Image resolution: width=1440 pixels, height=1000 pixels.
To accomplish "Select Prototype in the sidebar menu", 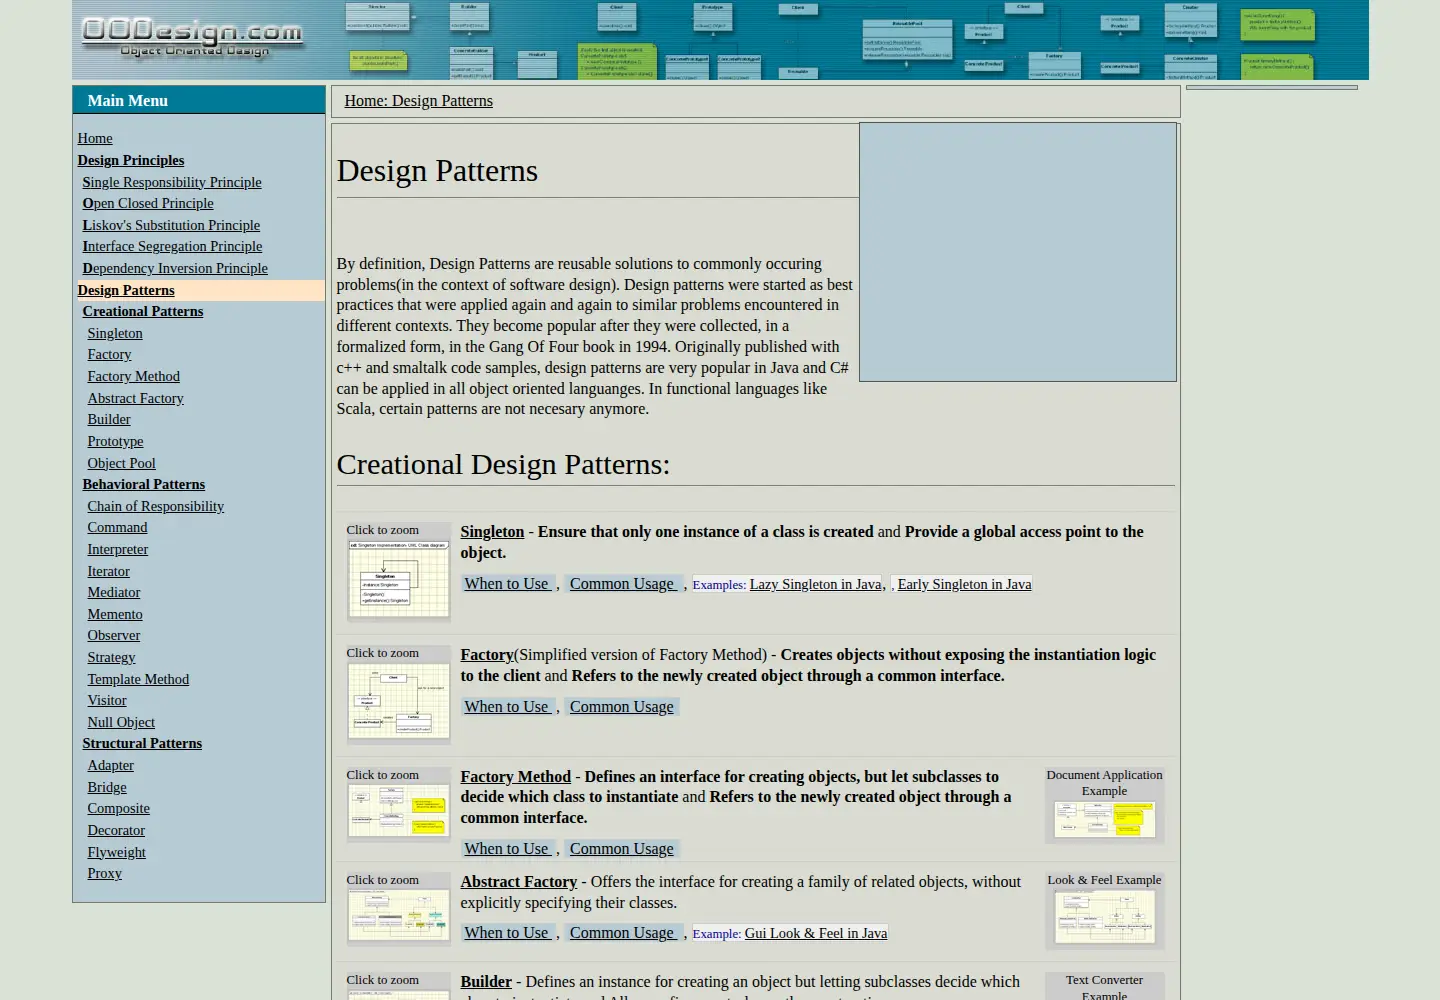I will 115,441.
